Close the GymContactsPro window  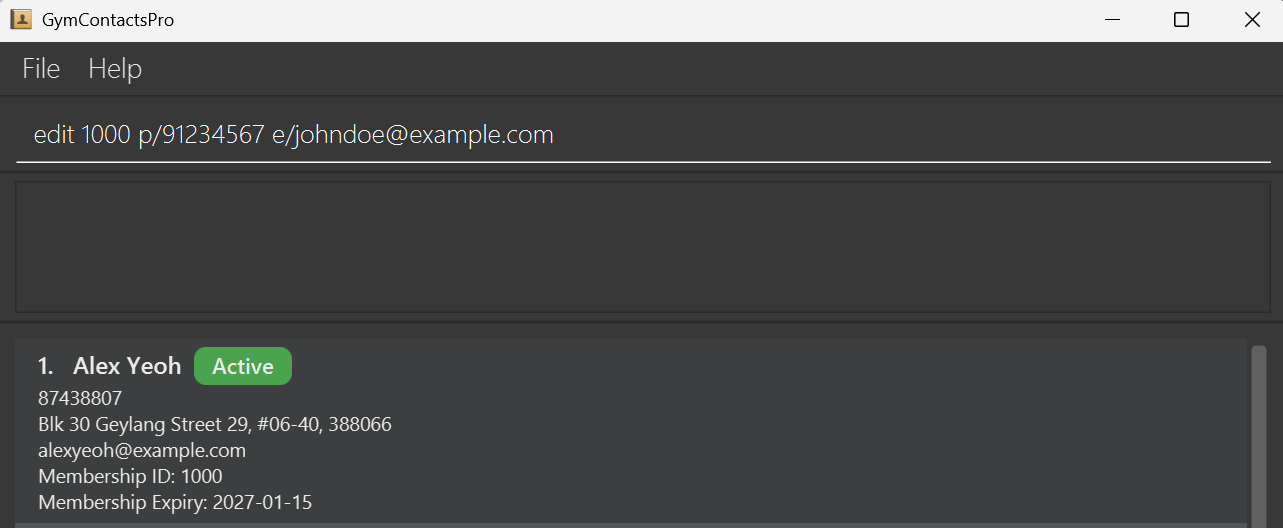pos(1251,20)
